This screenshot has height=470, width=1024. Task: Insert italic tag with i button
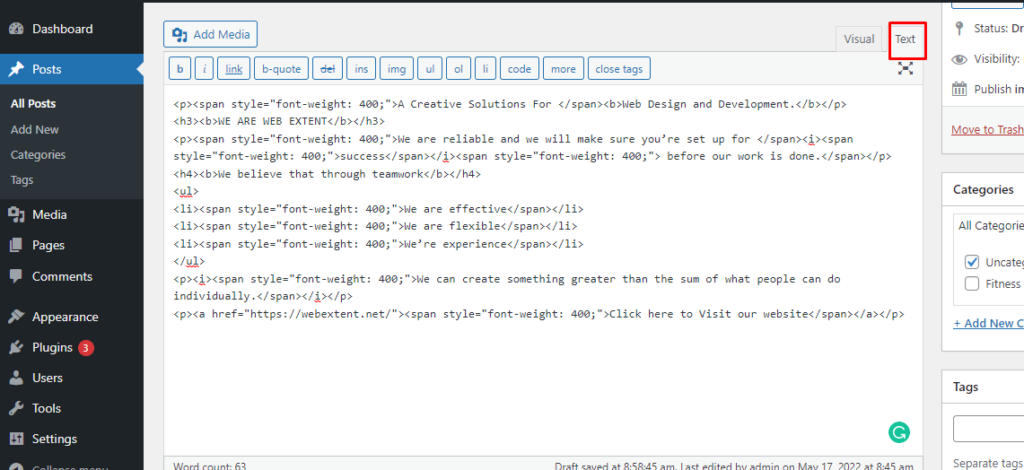[x=204, y=69]
